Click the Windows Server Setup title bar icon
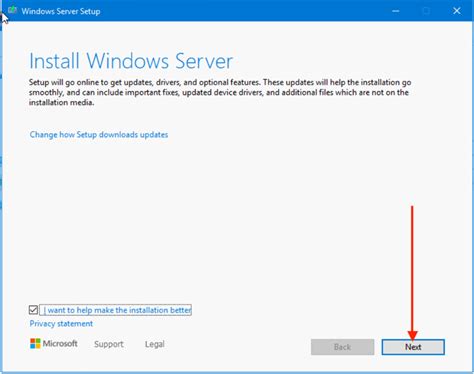This screenshot has width=474, height=374. point(13,10)
